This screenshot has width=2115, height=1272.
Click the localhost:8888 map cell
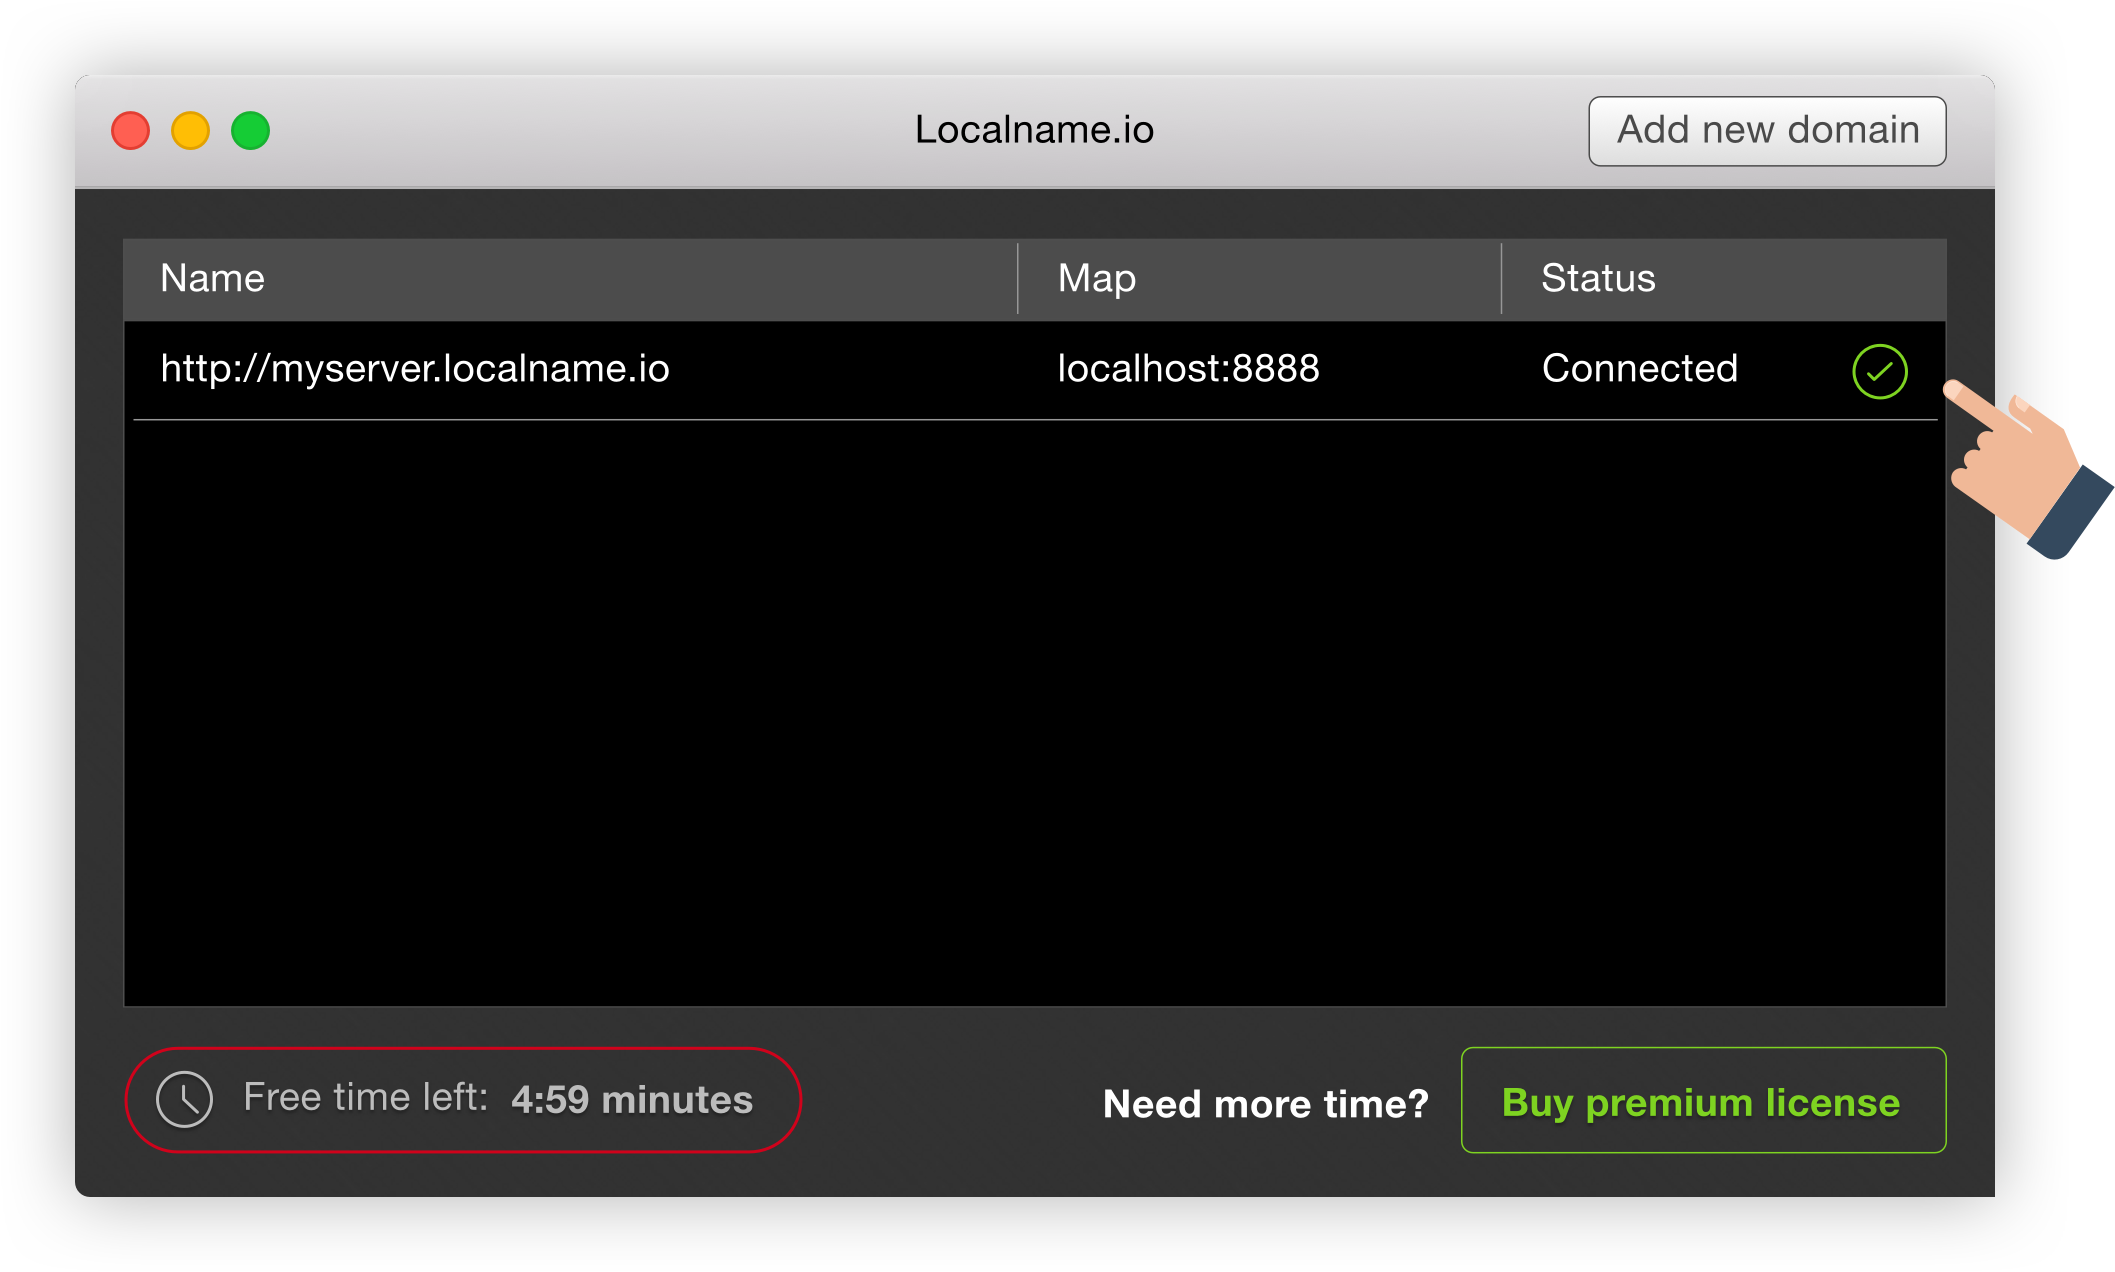[1188, 369]
